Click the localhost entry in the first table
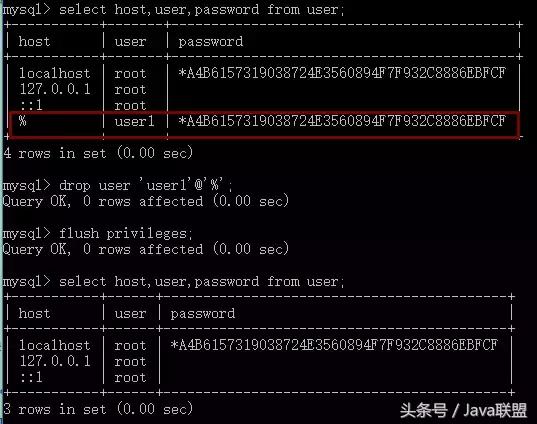Screen dimensions: 537x424 pyautogui.click(x=54, y=73)
